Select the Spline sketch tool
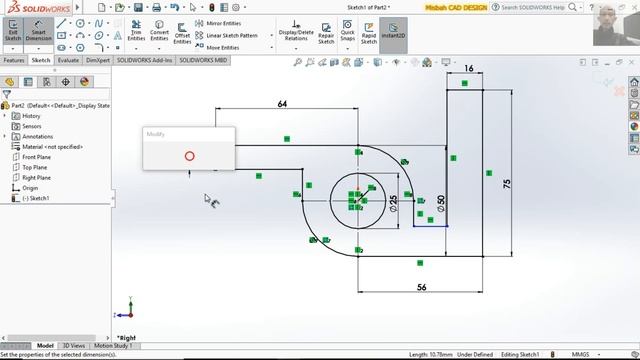This screenshot has width=640, height=360. pos(99,23)
